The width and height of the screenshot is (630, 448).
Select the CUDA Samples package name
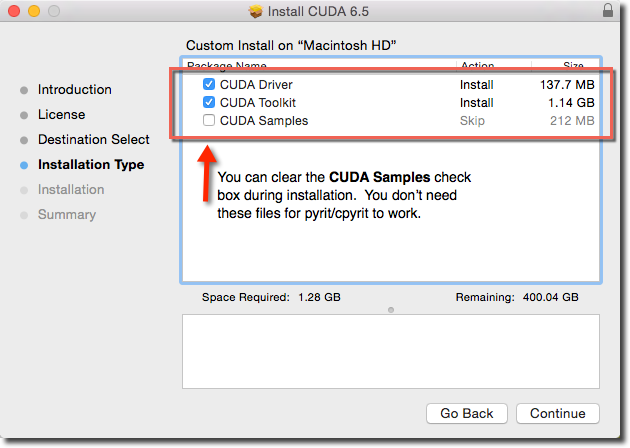[264, 121]
